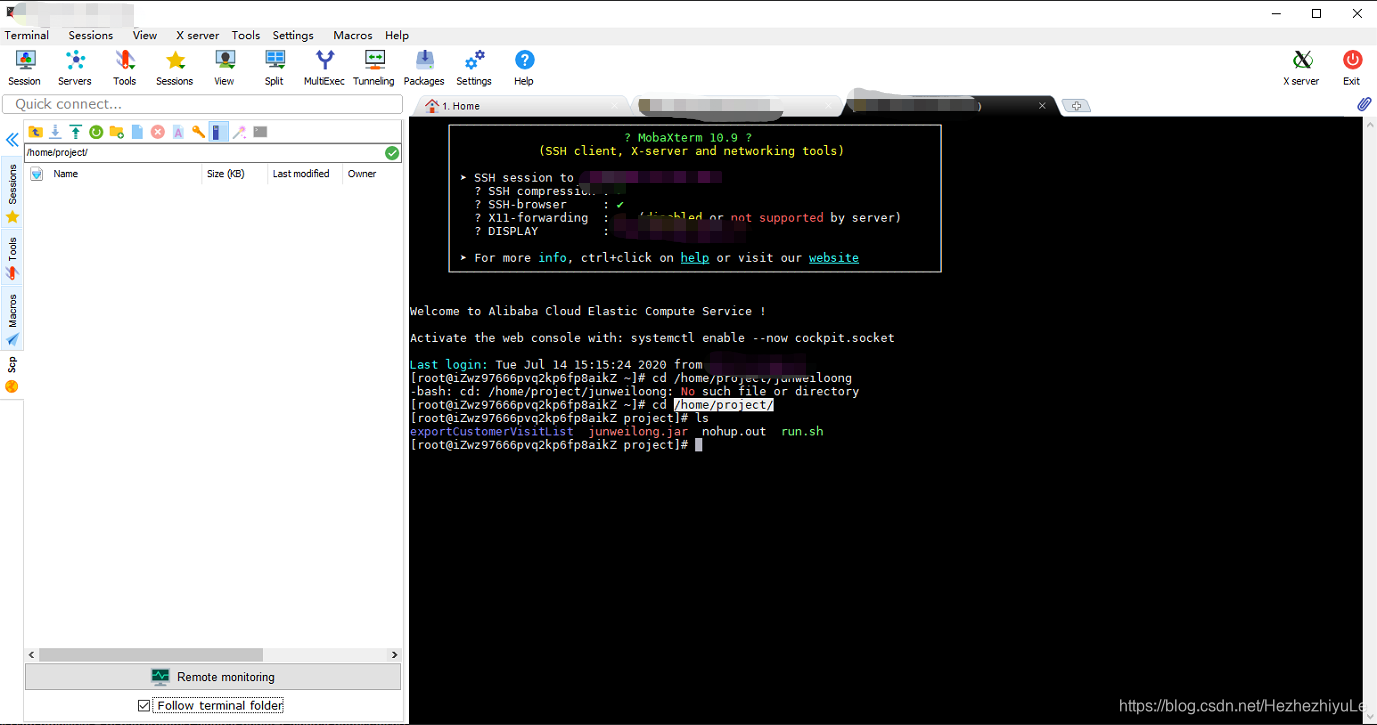This screenshot has width=1377, height=725.
Task: Click the SFTP download arrow icon
Action: pos(55,132)
